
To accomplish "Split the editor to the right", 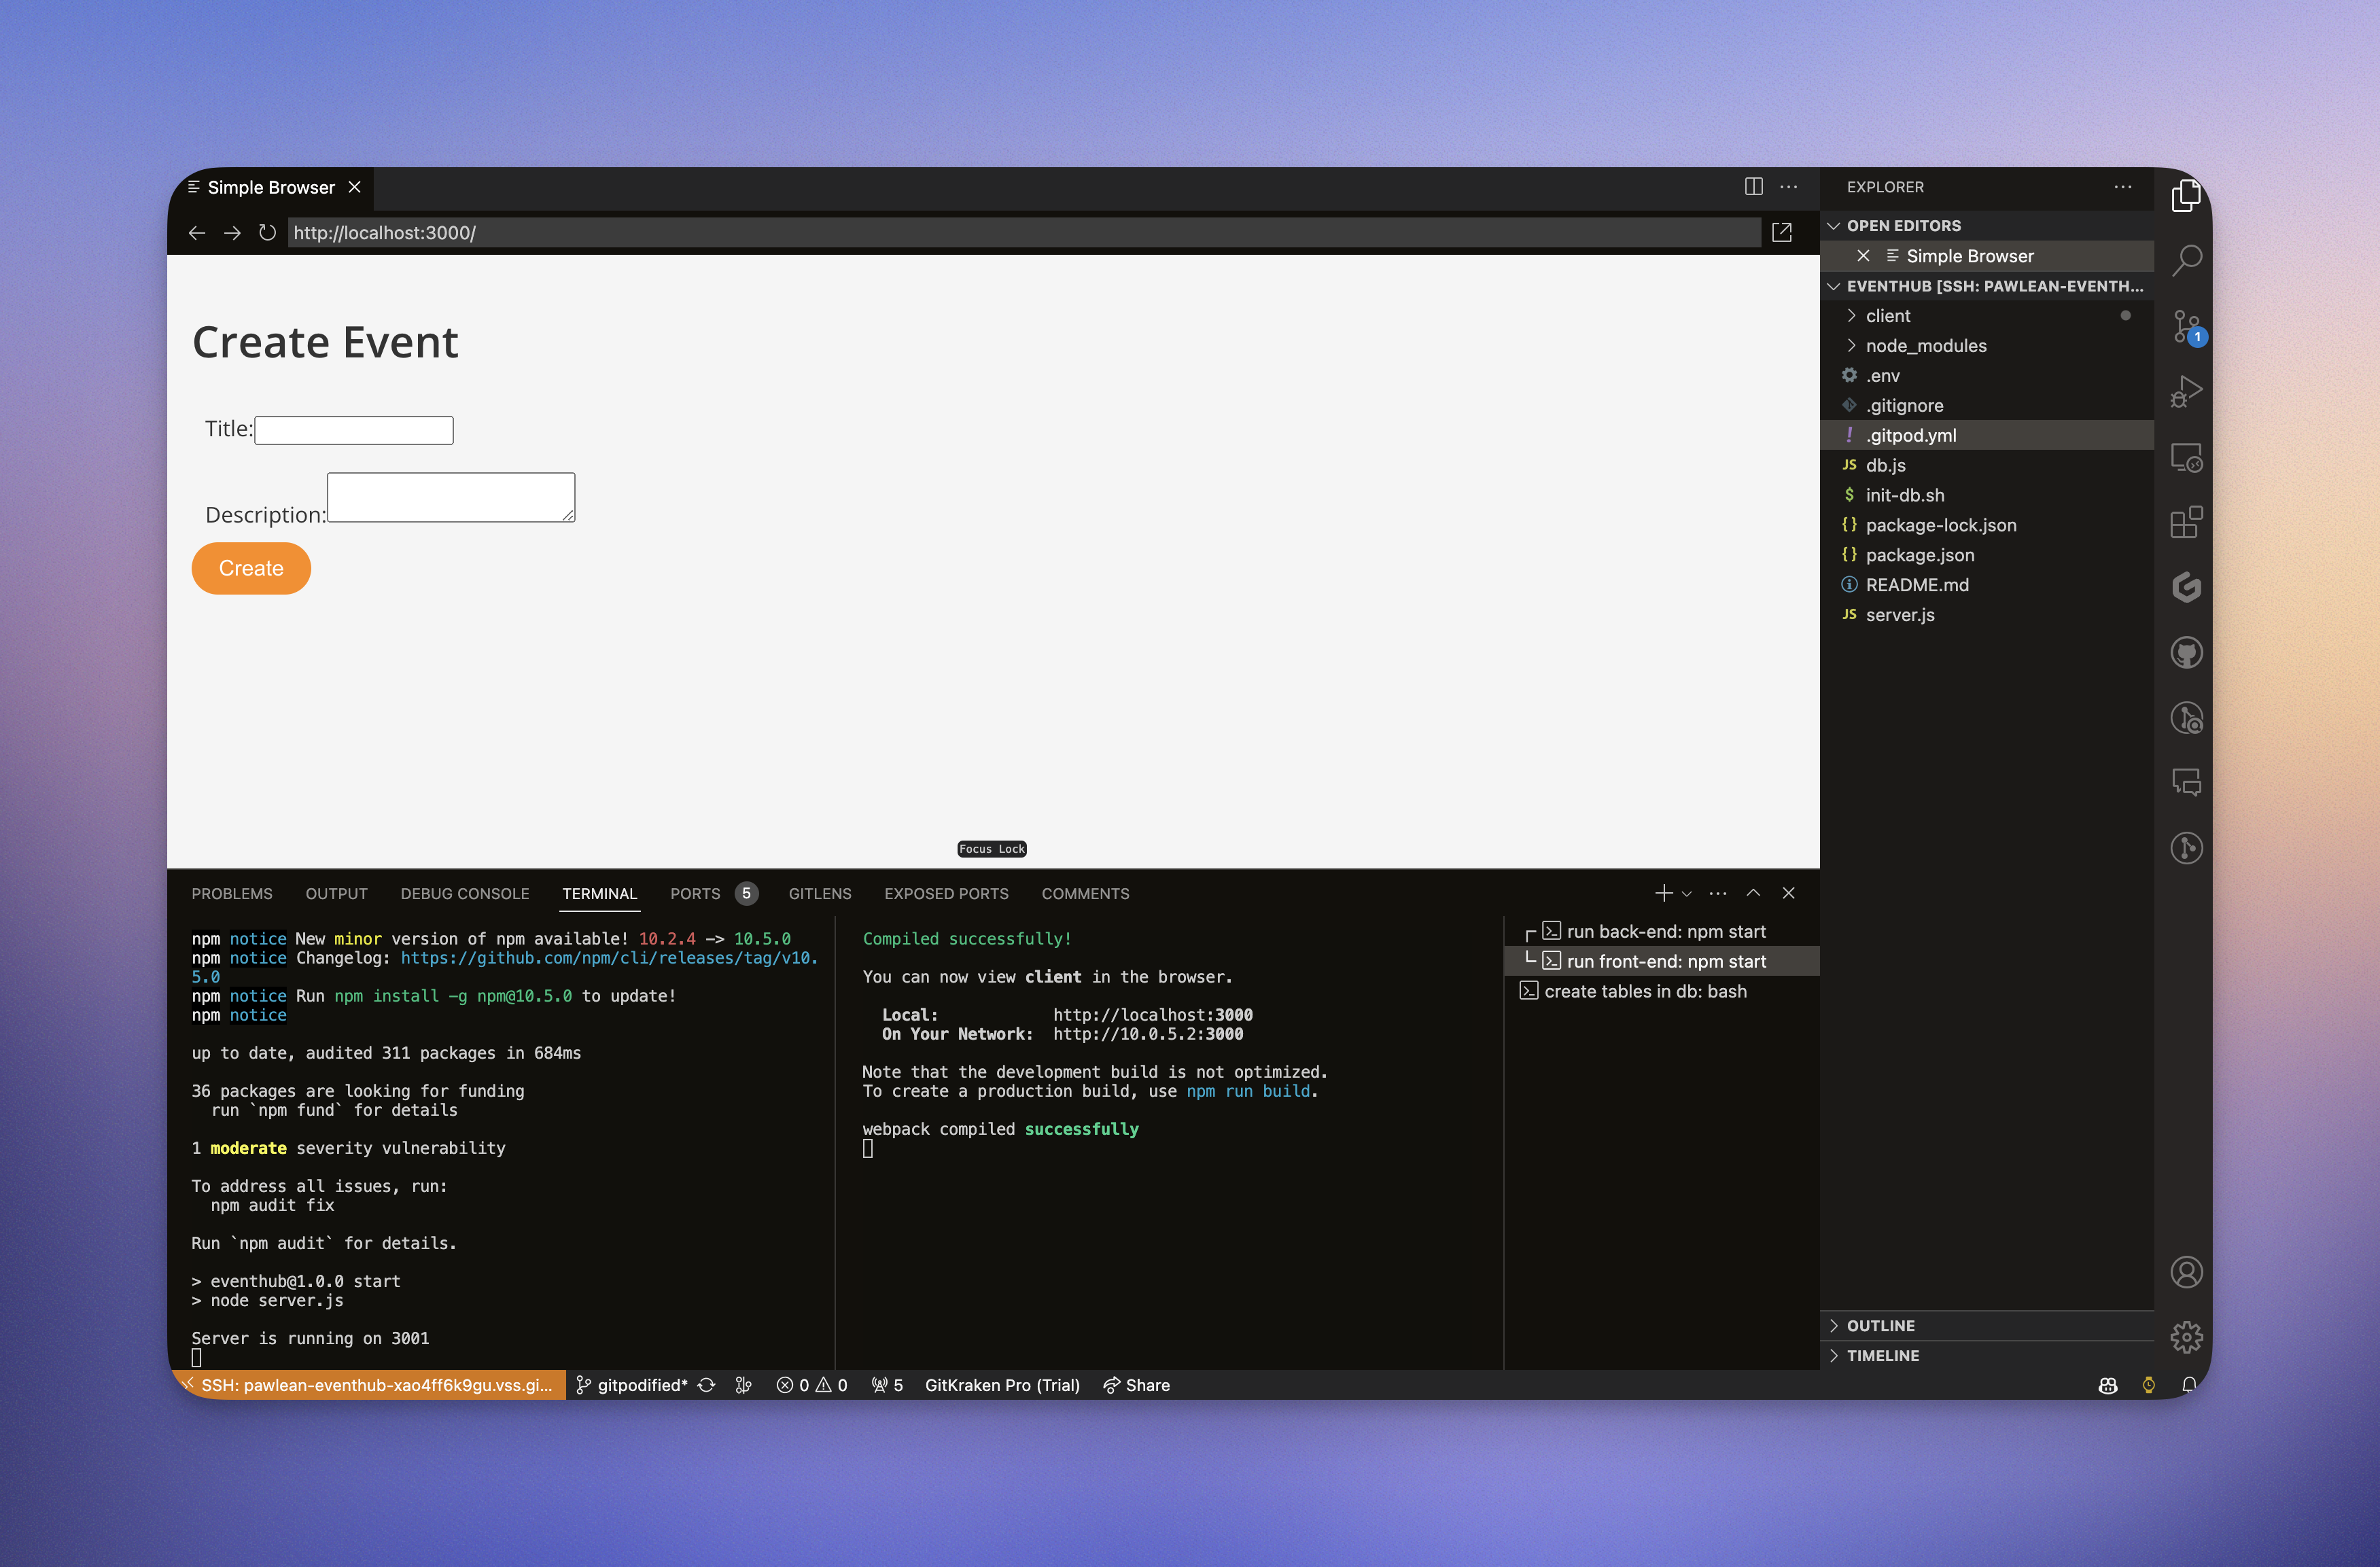I will click(x=1753, y=187).
